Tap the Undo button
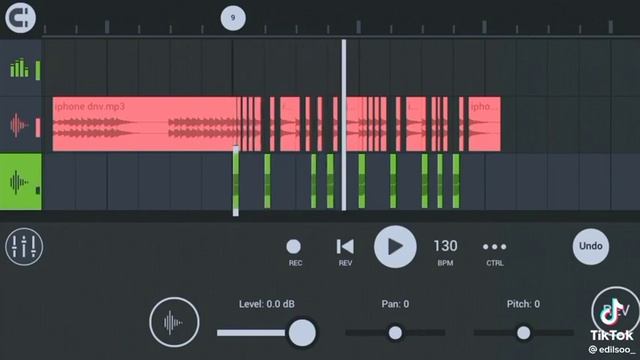640x360 pixels. [591, 246]
